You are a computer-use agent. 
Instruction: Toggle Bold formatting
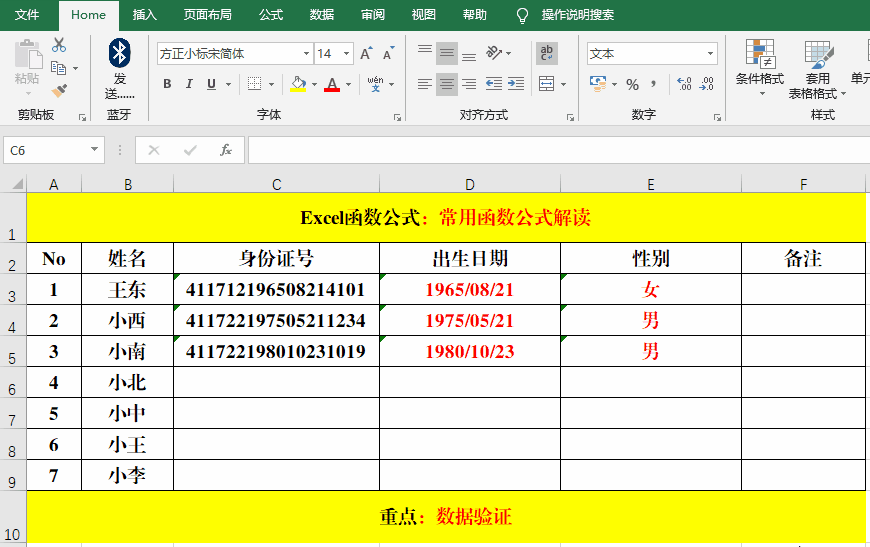[167, 85]
